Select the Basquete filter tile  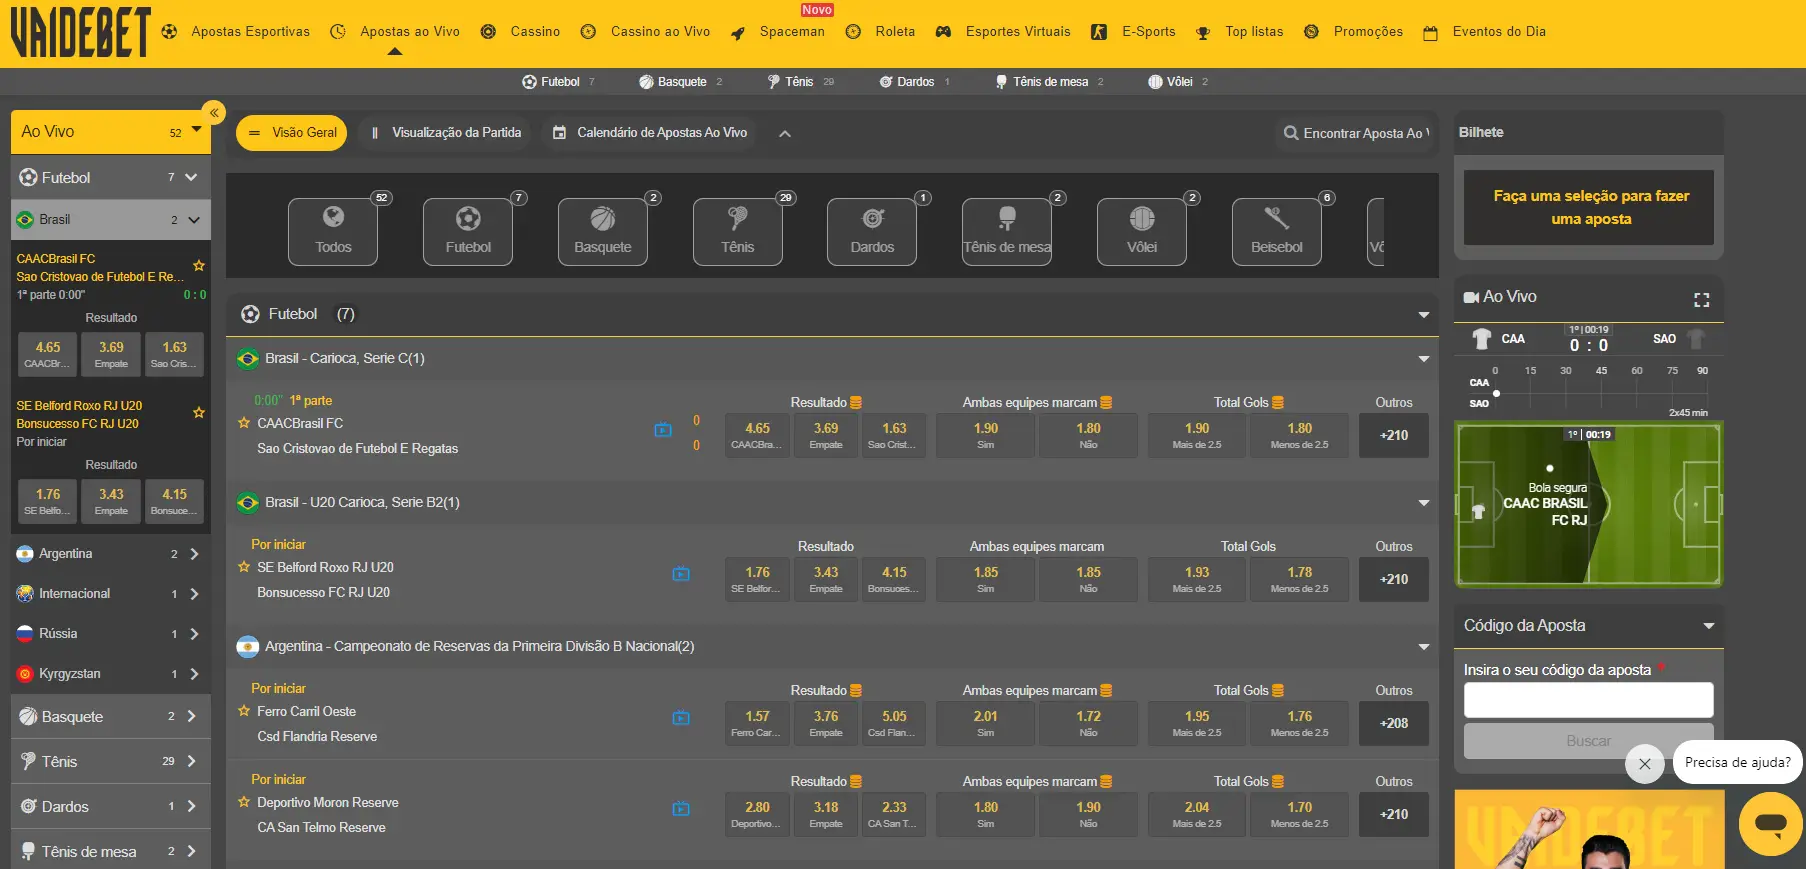click(x=603, y=232)
